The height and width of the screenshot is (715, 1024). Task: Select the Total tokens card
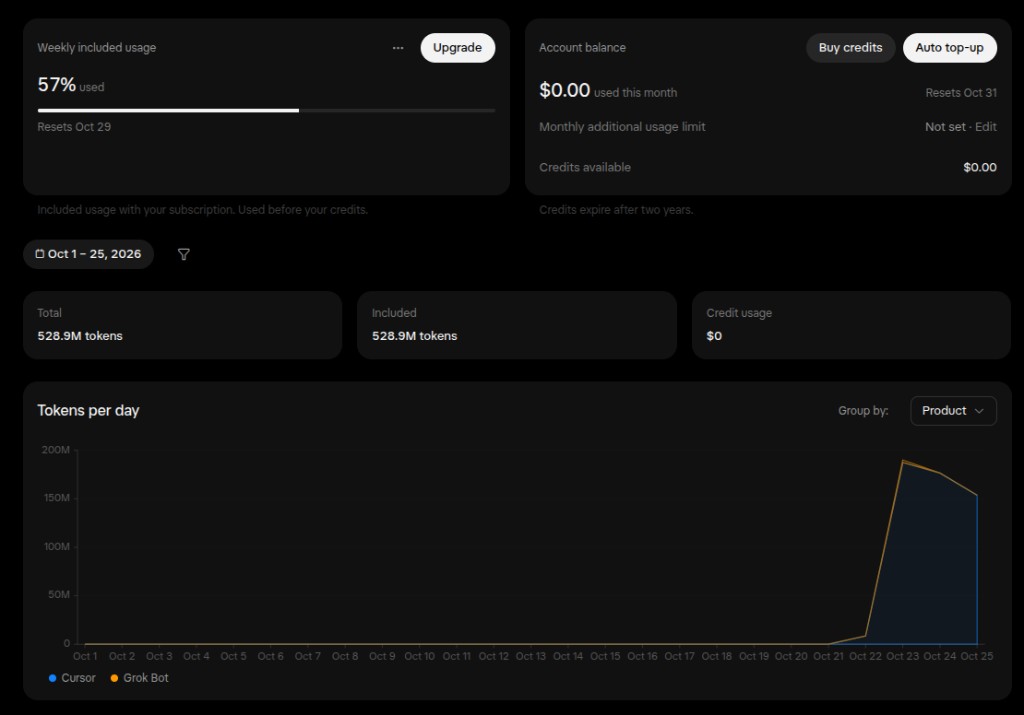[182, 325]
